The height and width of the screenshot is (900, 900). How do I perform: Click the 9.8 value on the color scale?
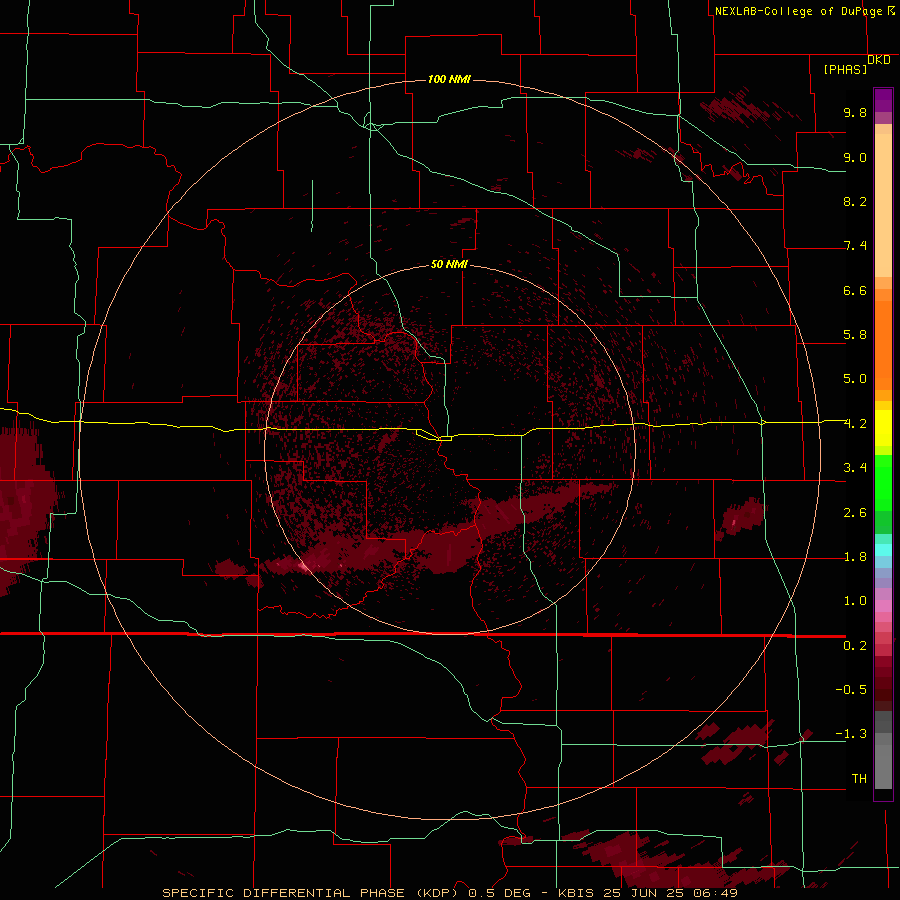tap(855, 112)
